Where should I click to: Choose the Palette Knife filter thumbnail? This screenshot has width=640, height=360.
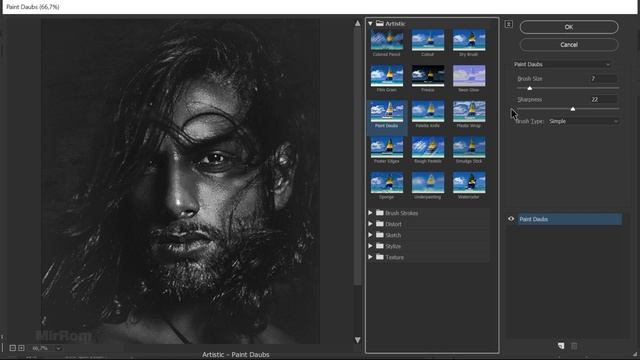[428, 111]
